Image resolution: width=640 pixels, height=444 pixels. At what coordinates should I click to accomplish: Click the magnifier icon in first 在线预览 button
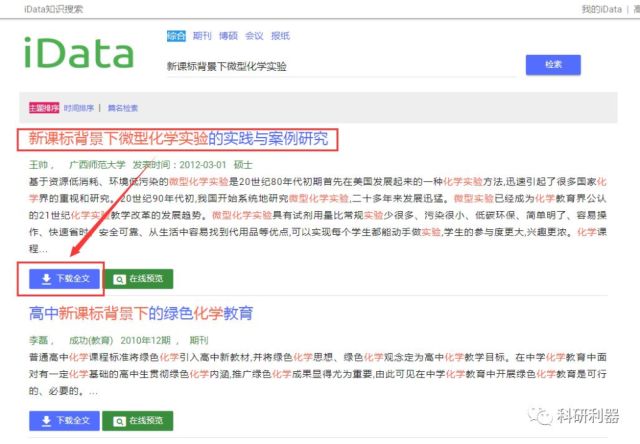[119, 279]
